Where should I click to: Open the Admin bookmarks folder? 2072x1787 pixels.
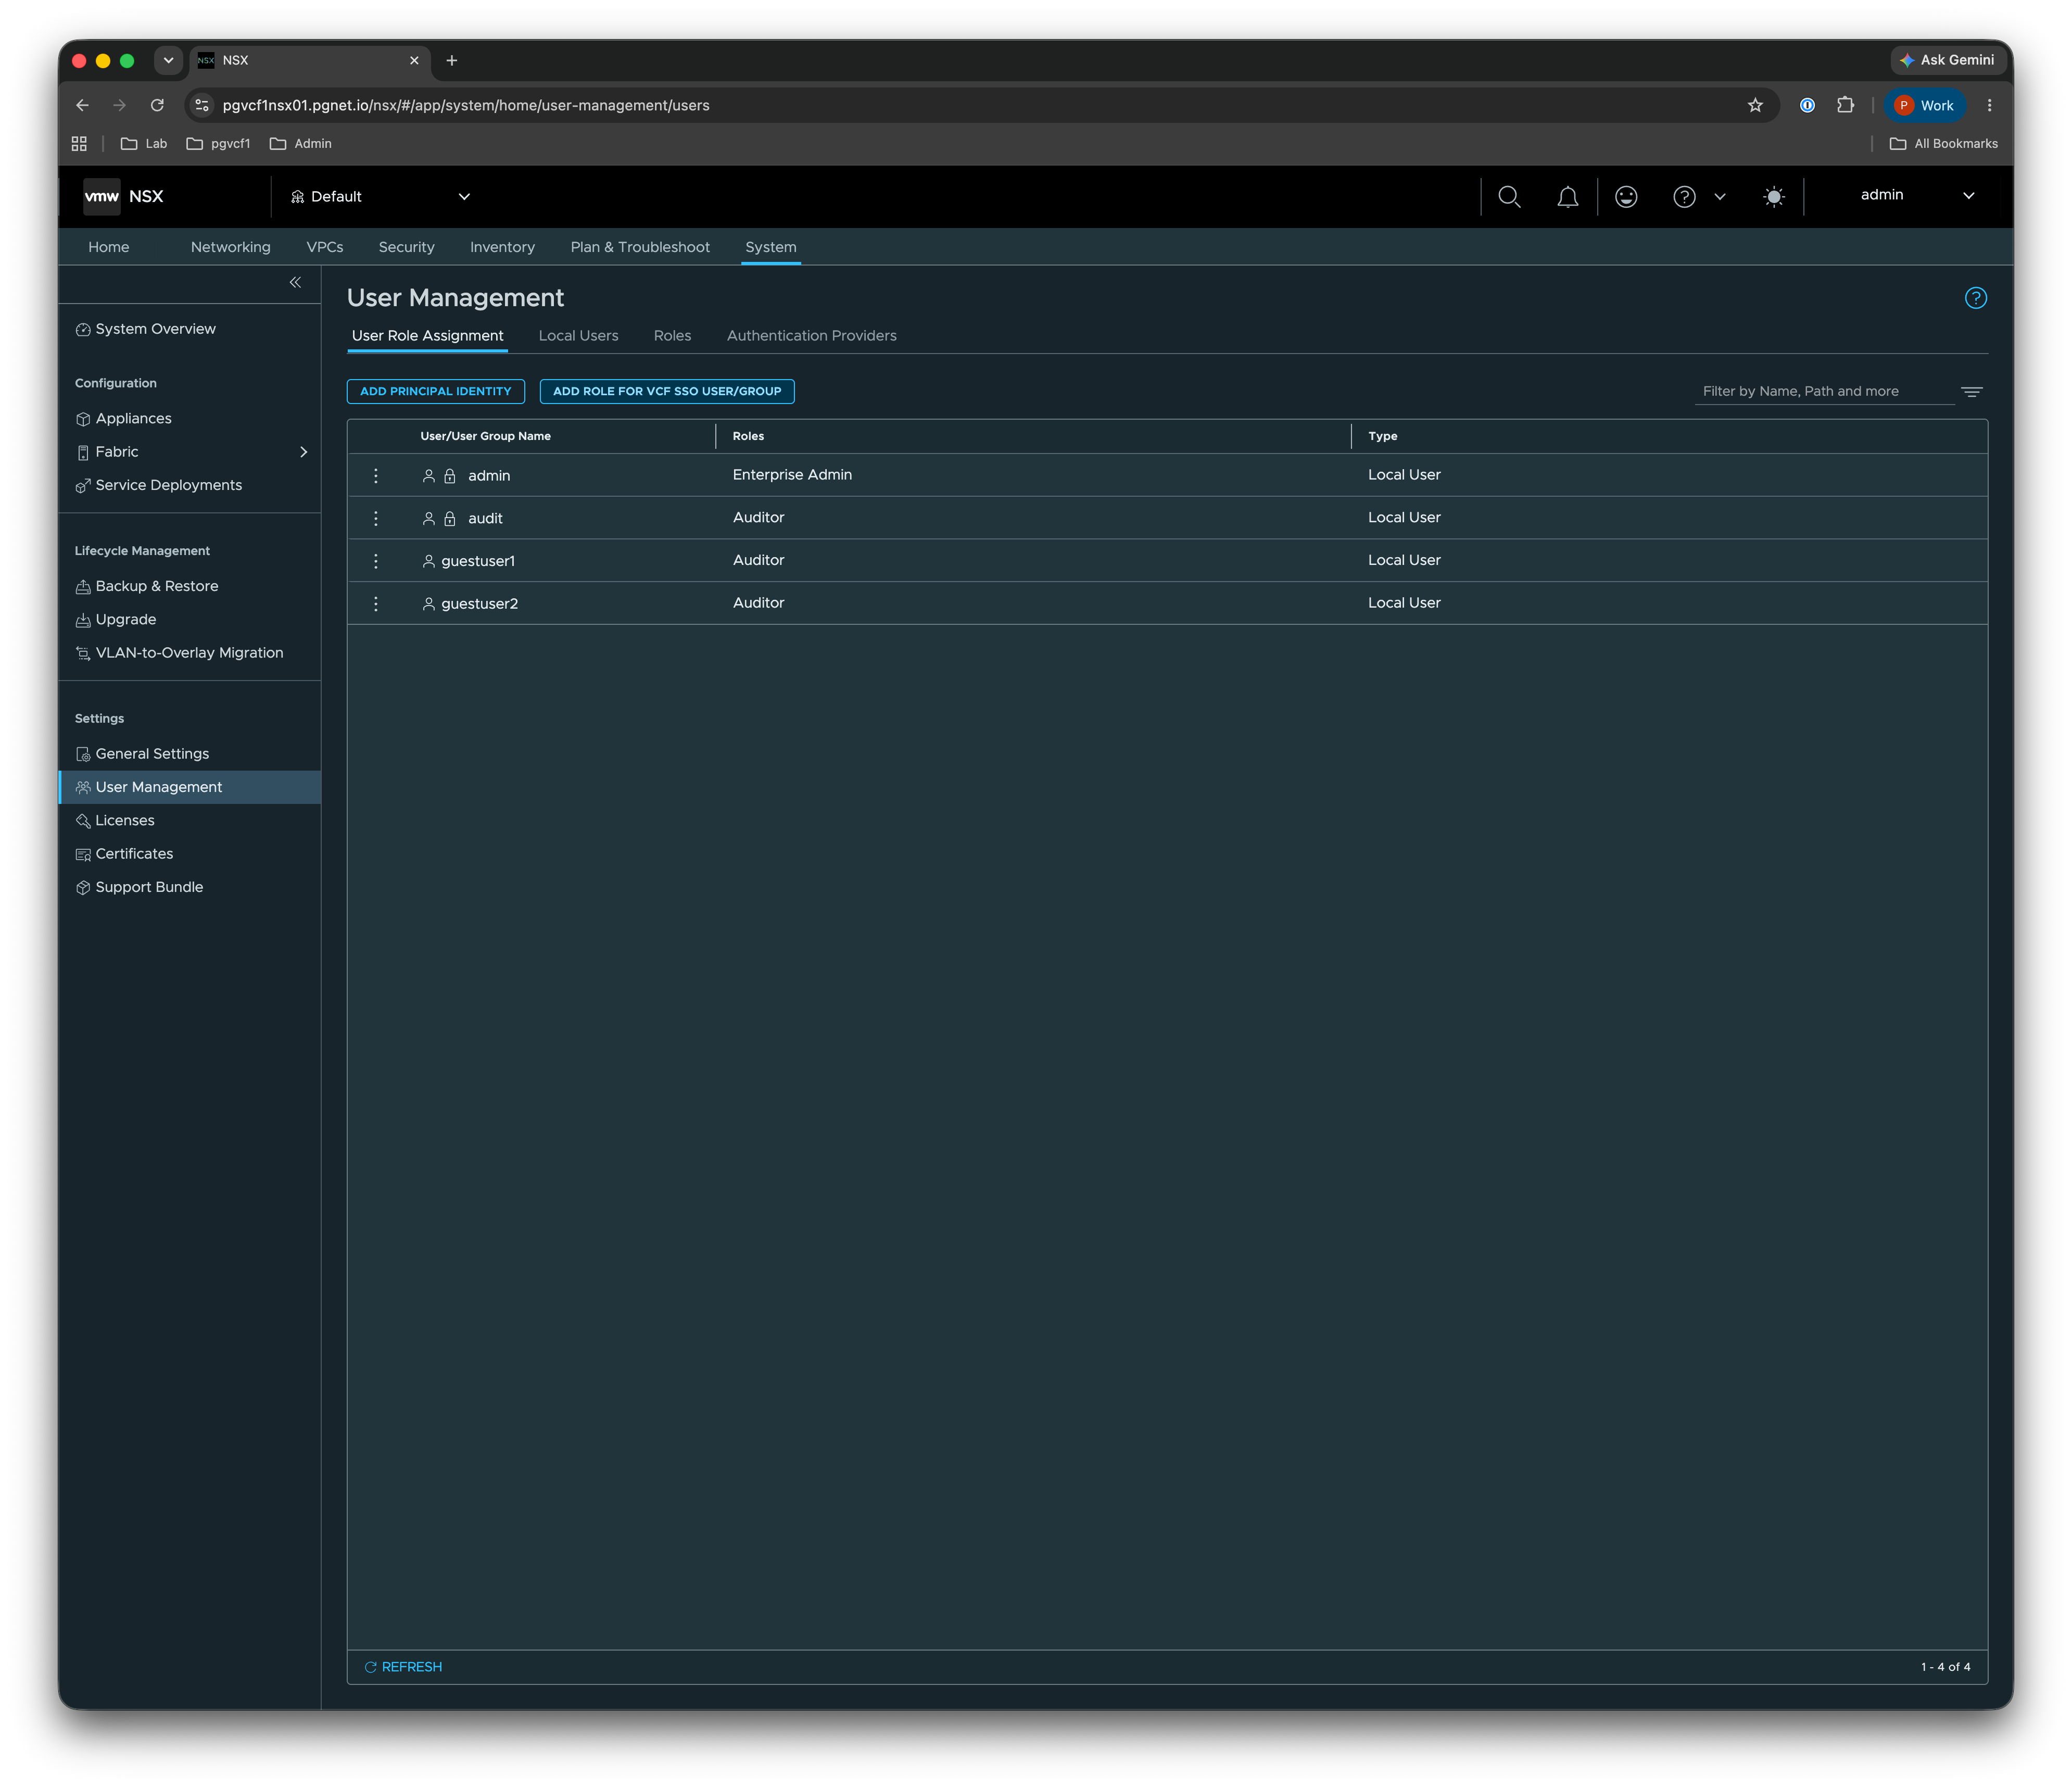(x=301, y=144)
